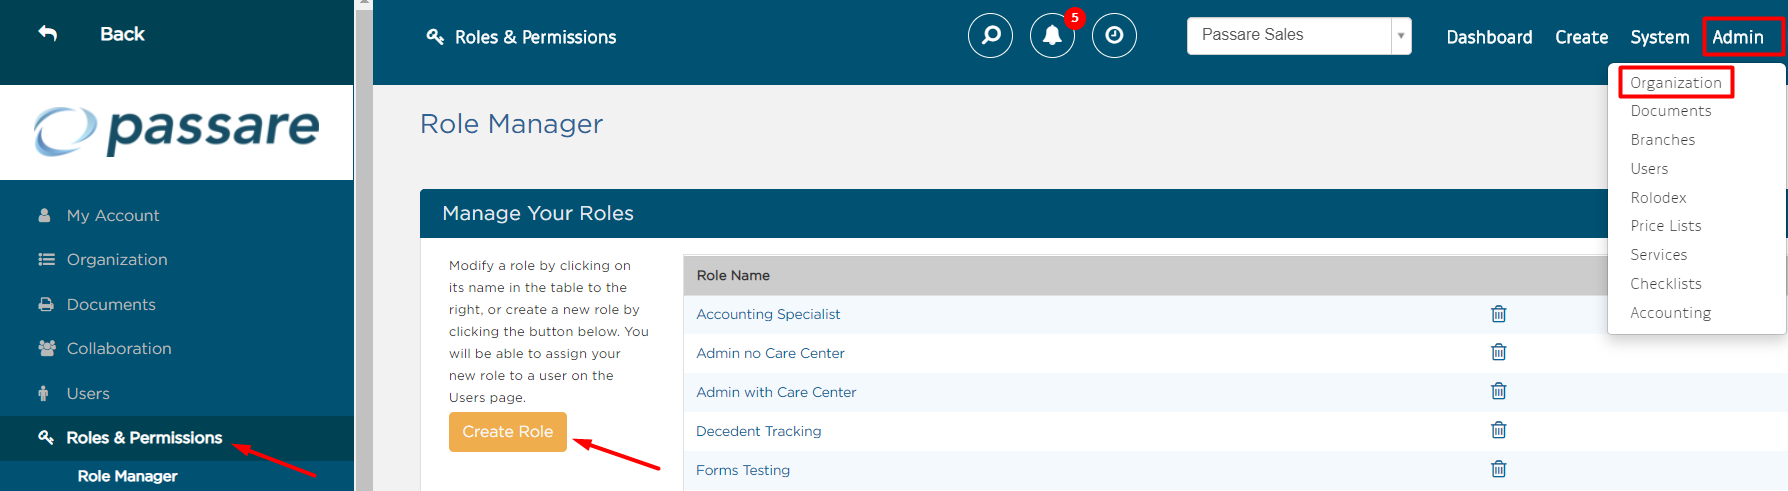The image size is (1788, 491).
Task: Go to Collaboration in sidebar
Action: coord(119,348)
